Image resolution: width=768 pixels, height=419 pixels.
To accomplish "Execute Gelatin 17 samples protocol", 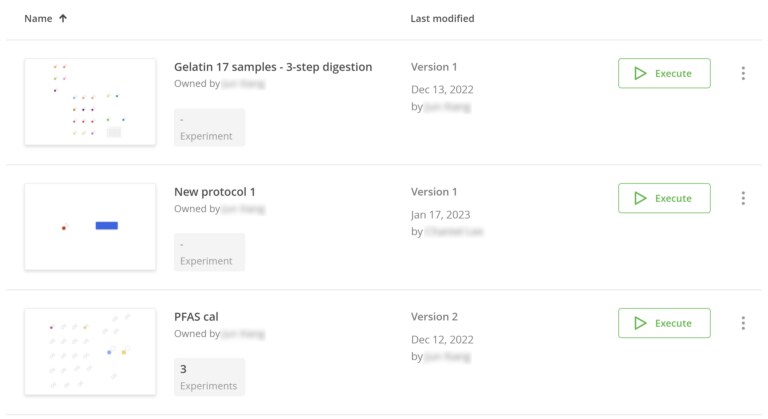I will (664, 73).
